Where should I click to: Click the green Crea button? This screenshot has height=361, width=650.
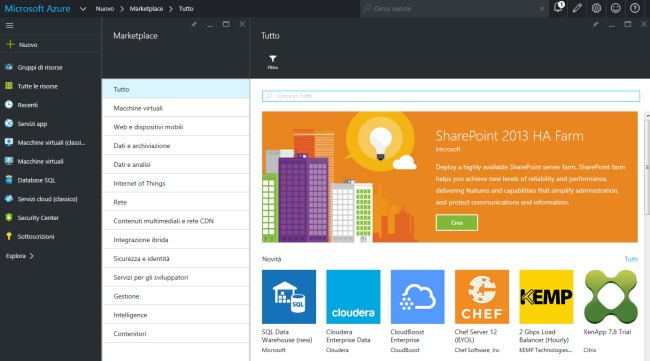point(456,223)
